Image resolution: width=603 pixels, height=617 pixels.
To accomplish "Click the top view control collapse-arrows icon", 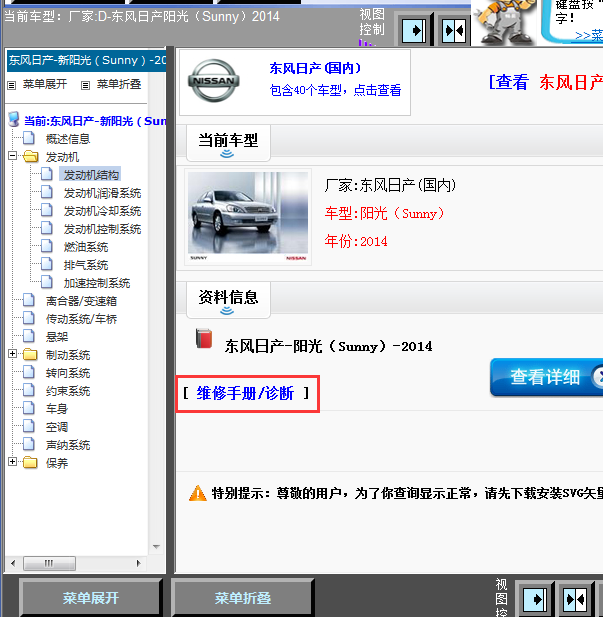I will click(454, 30).
